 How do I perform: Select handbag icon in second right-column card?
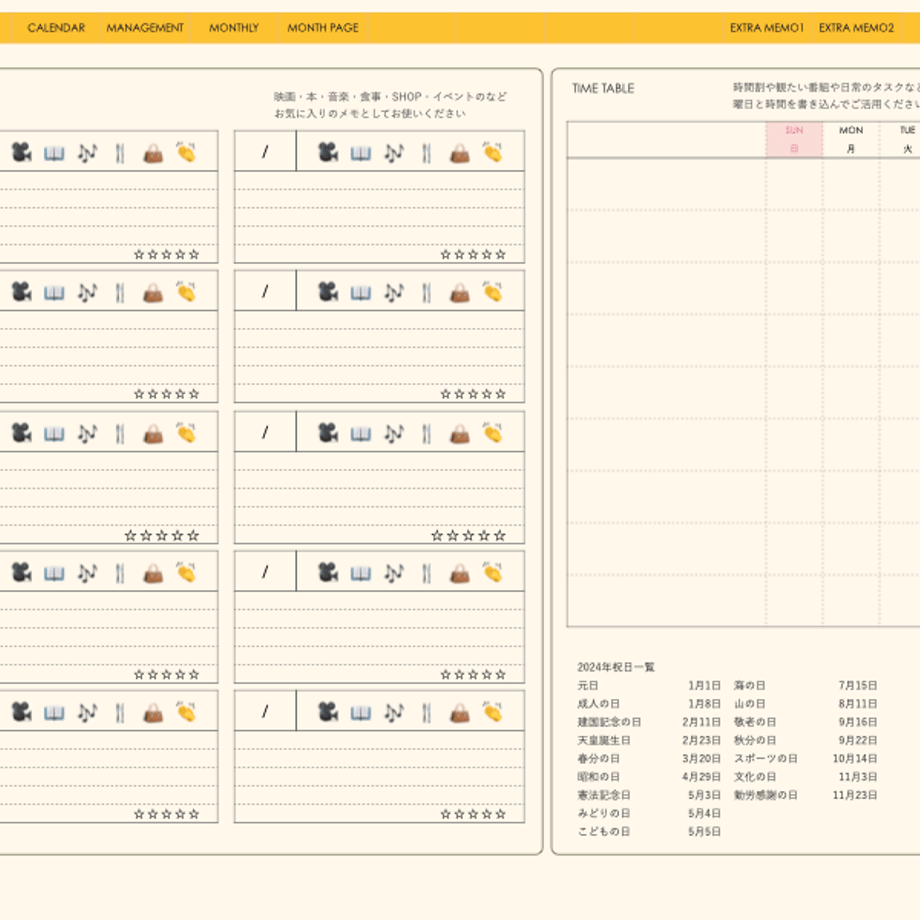pyautogui.click(x=460, y=293)
